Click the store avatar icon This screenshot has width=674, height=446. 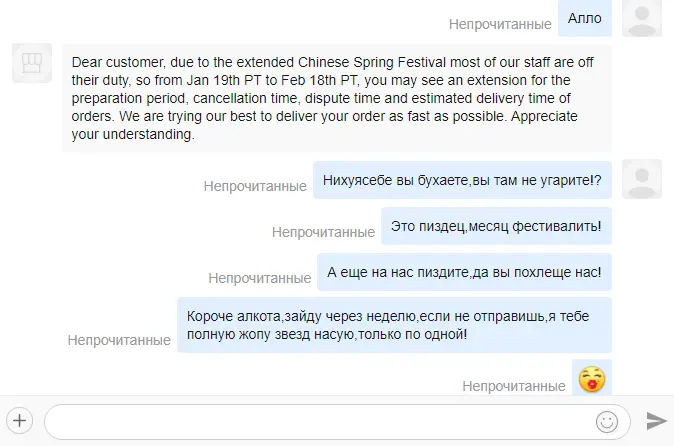(x=32, y=63)
